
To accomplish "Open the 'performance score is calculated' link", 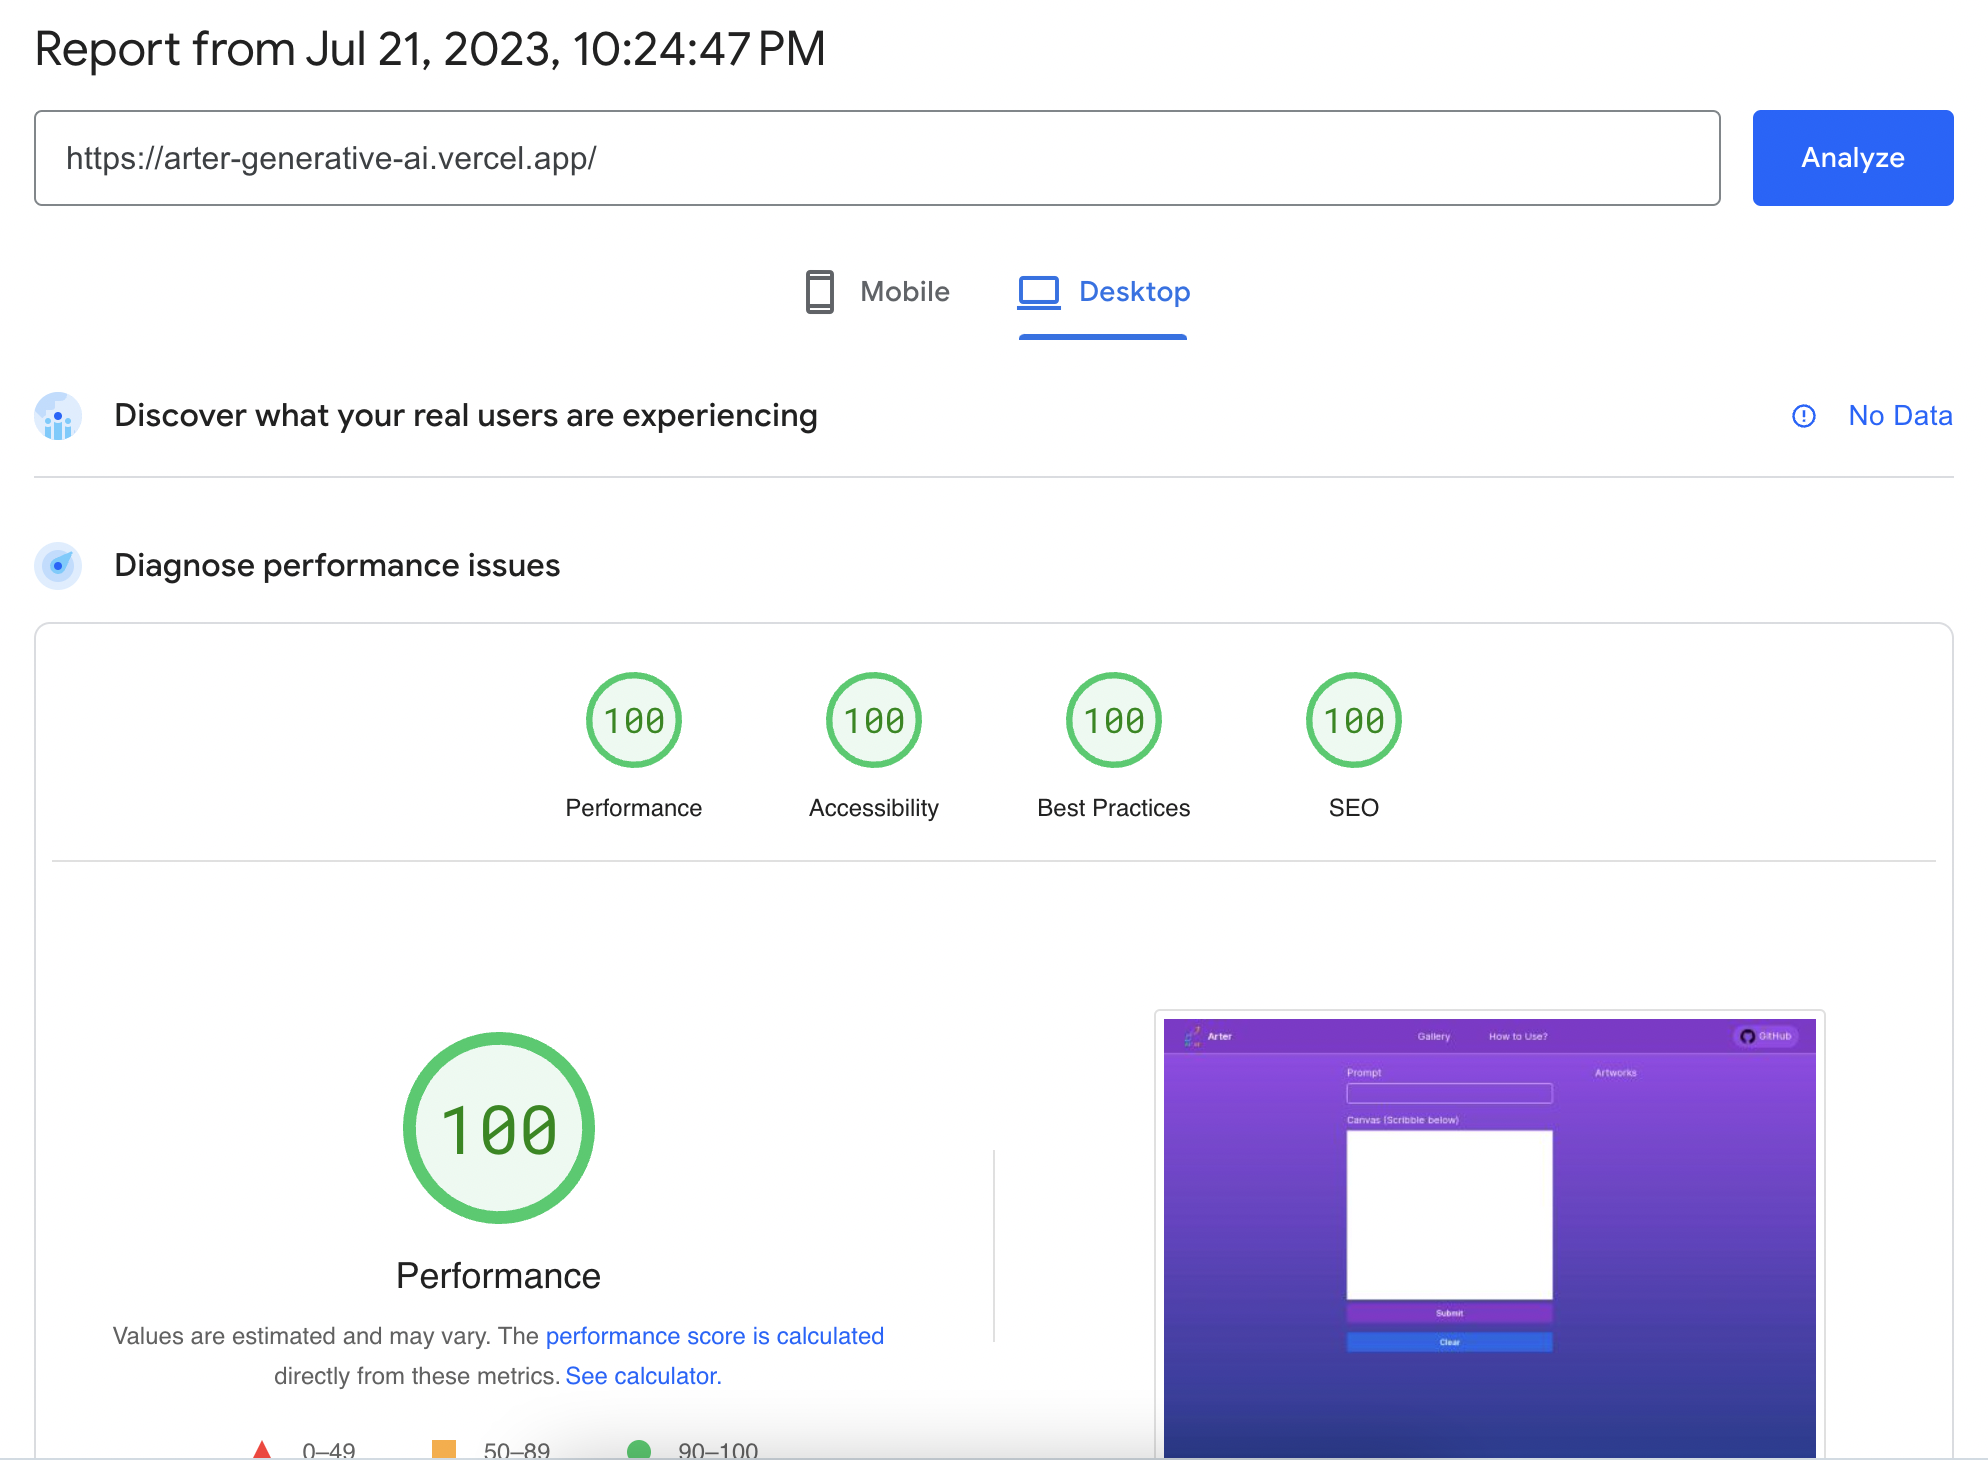I will [x=714, y=1336].
